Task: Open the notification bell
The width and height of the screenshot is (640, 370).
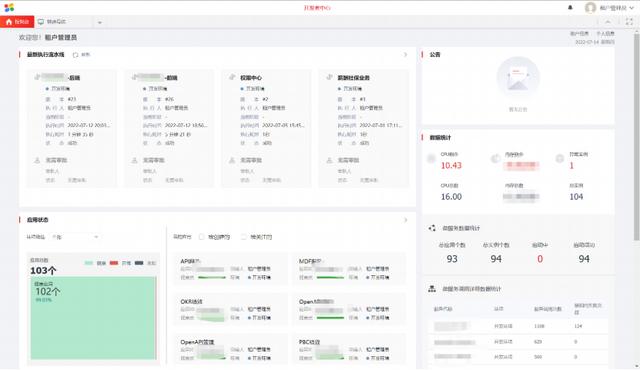Action: (570, 7)
